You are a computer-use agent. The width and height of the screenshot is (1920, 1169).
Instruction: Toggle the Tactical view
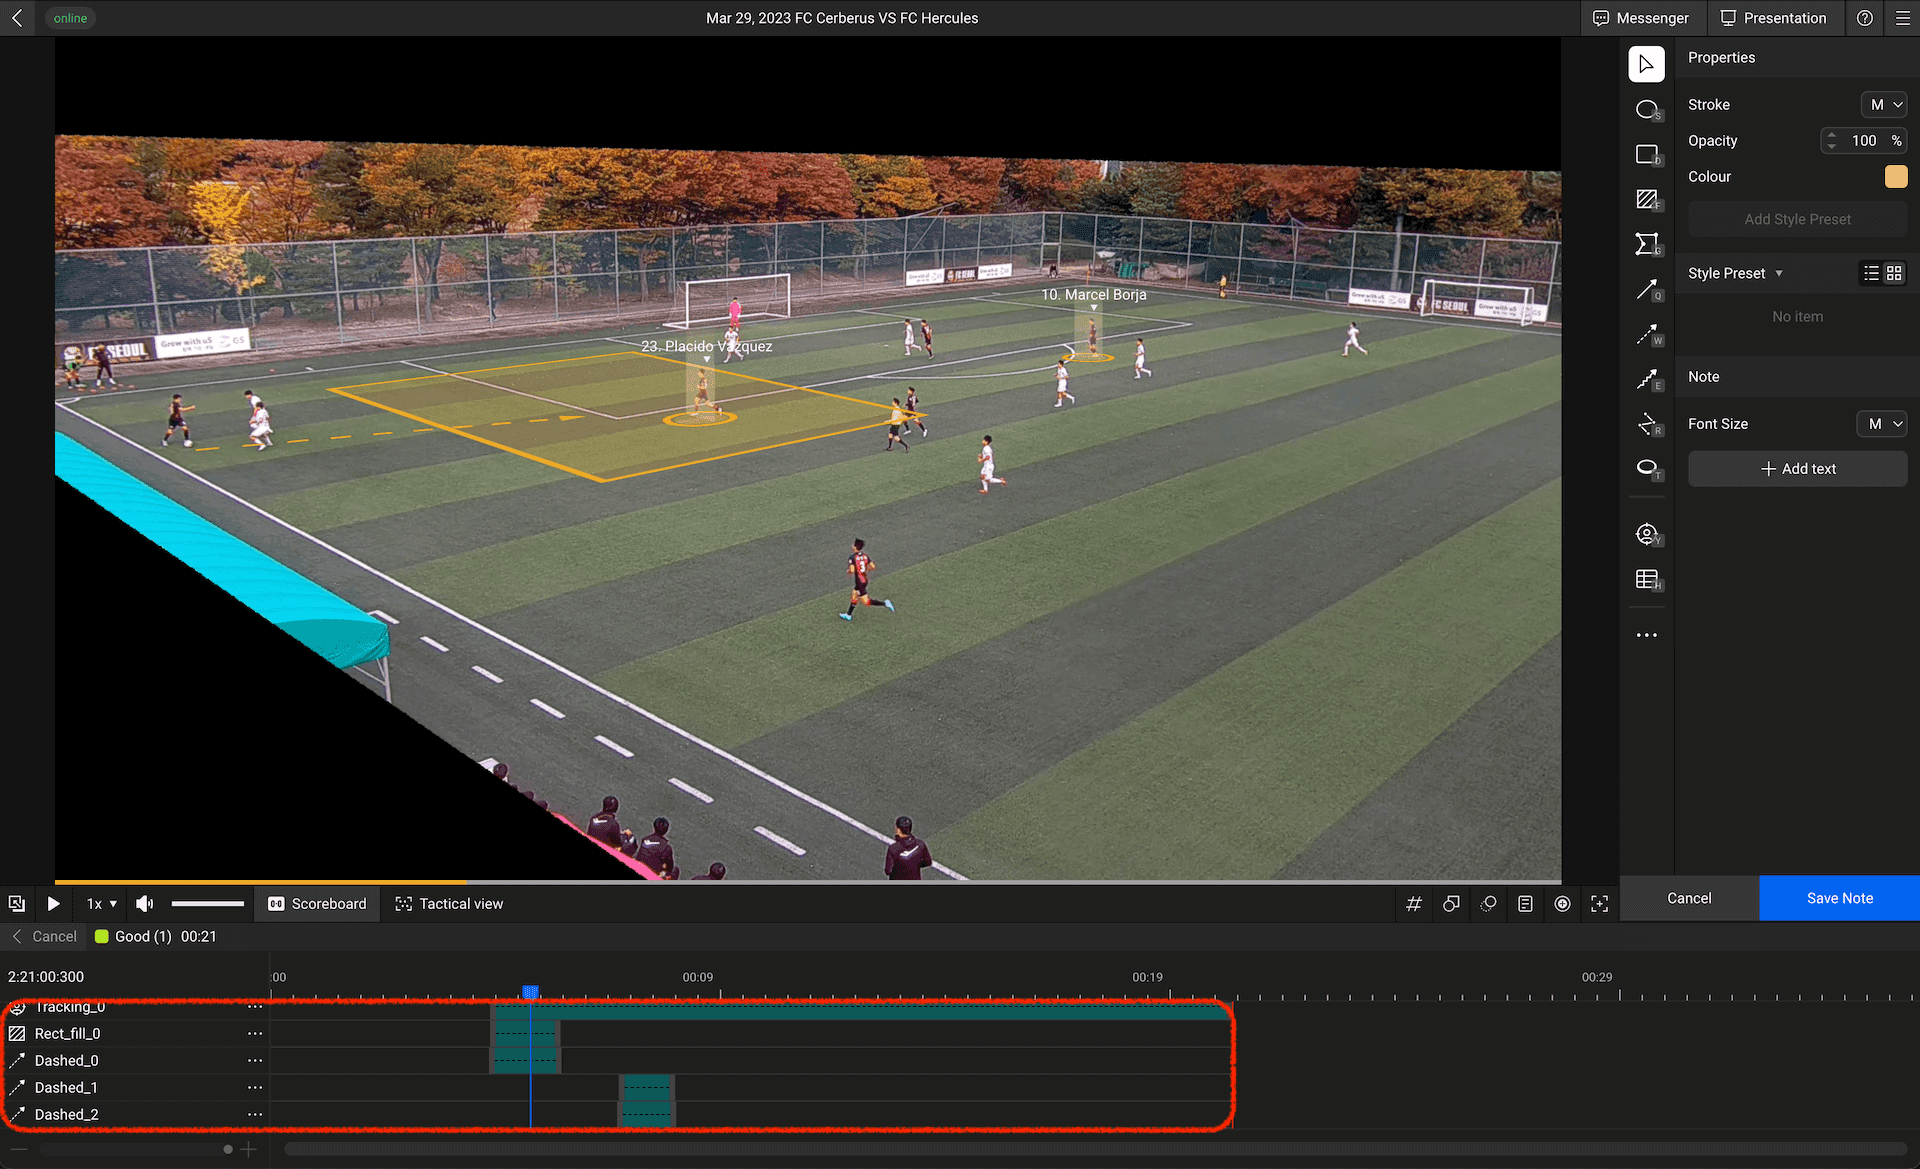[449, 904]
